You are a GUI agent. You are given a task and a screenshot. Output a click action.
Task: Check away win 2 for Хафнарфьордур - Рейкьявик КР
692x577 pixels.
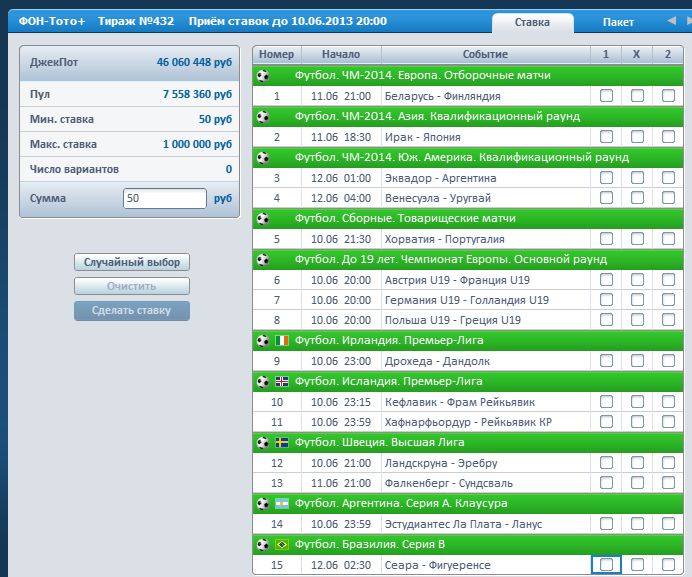click(x=668, y=422)
